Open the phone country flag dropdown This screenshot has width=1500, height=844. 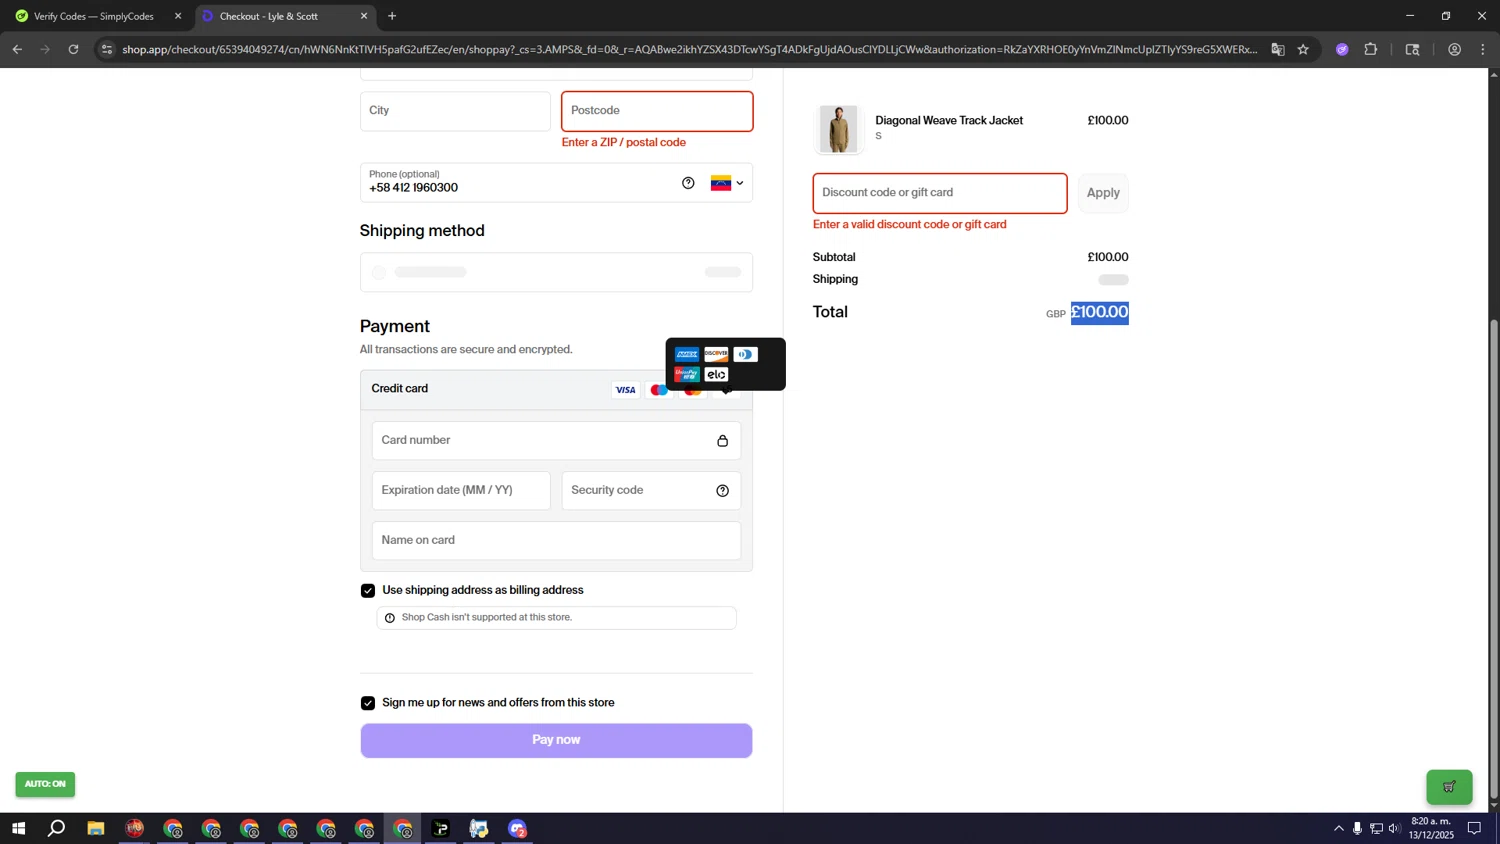(727, 183)
